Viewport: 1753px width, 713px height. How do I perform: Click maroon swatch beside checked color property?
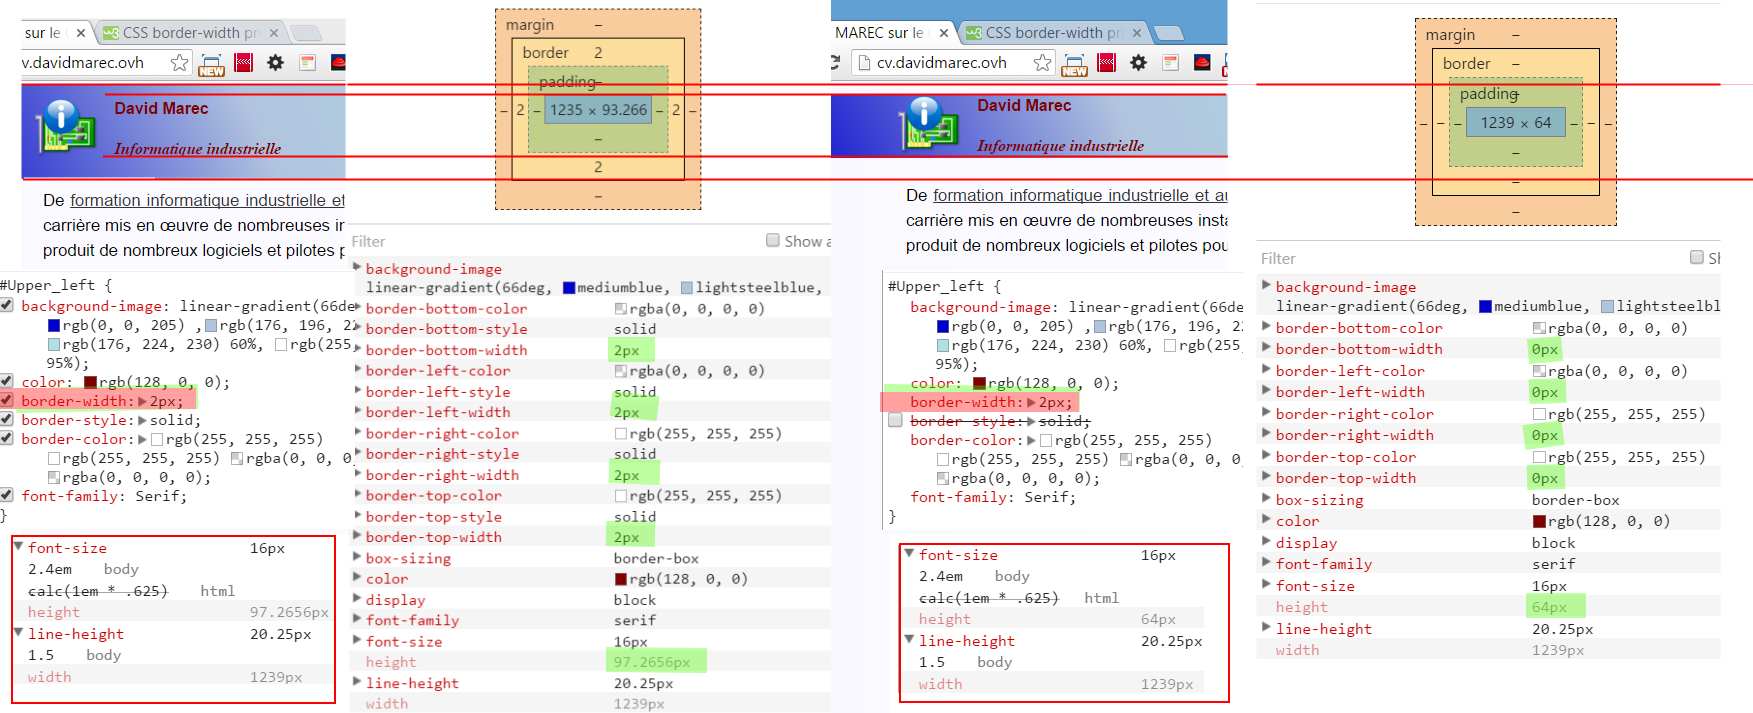coord(90,382)
